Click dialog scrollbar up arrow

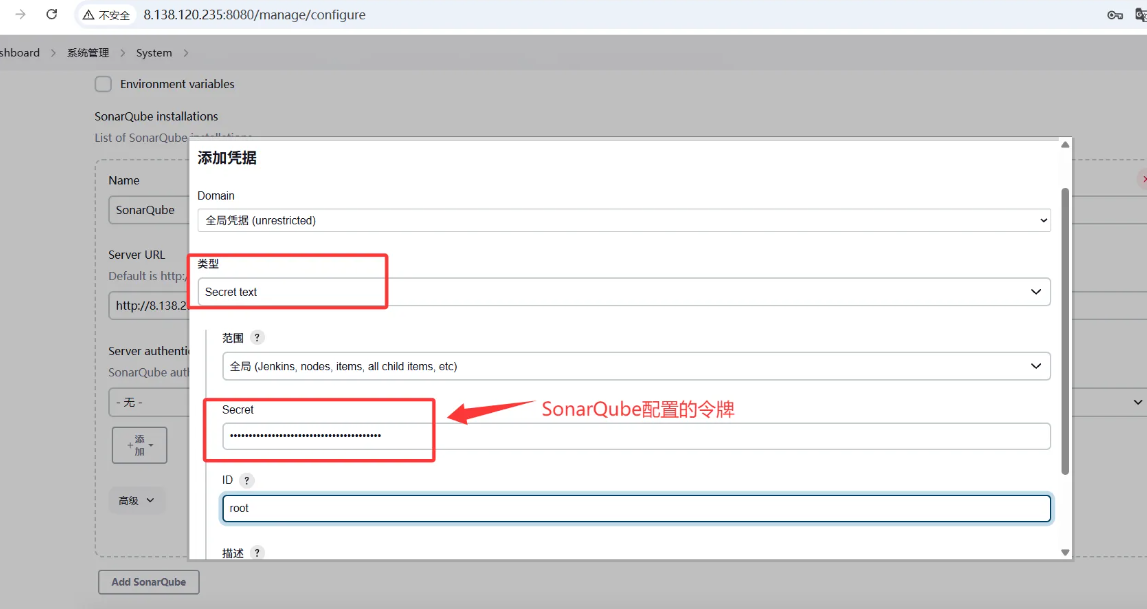tap(1065, 145)
